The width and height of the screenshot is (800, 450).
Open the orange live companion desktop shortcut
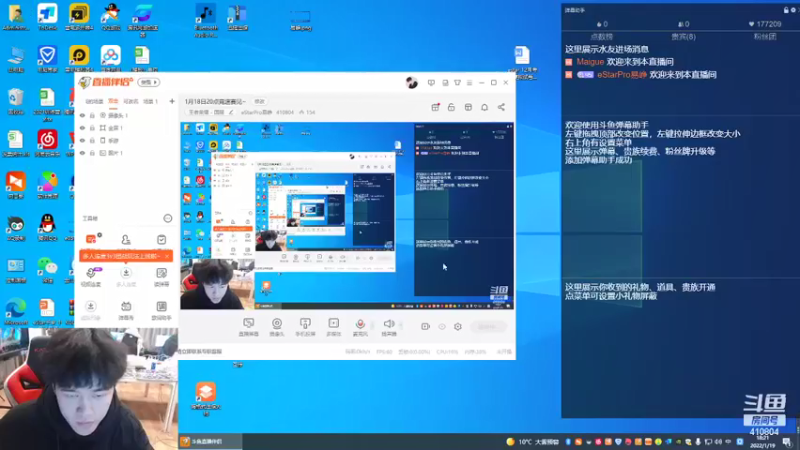(x=206, y=398)
